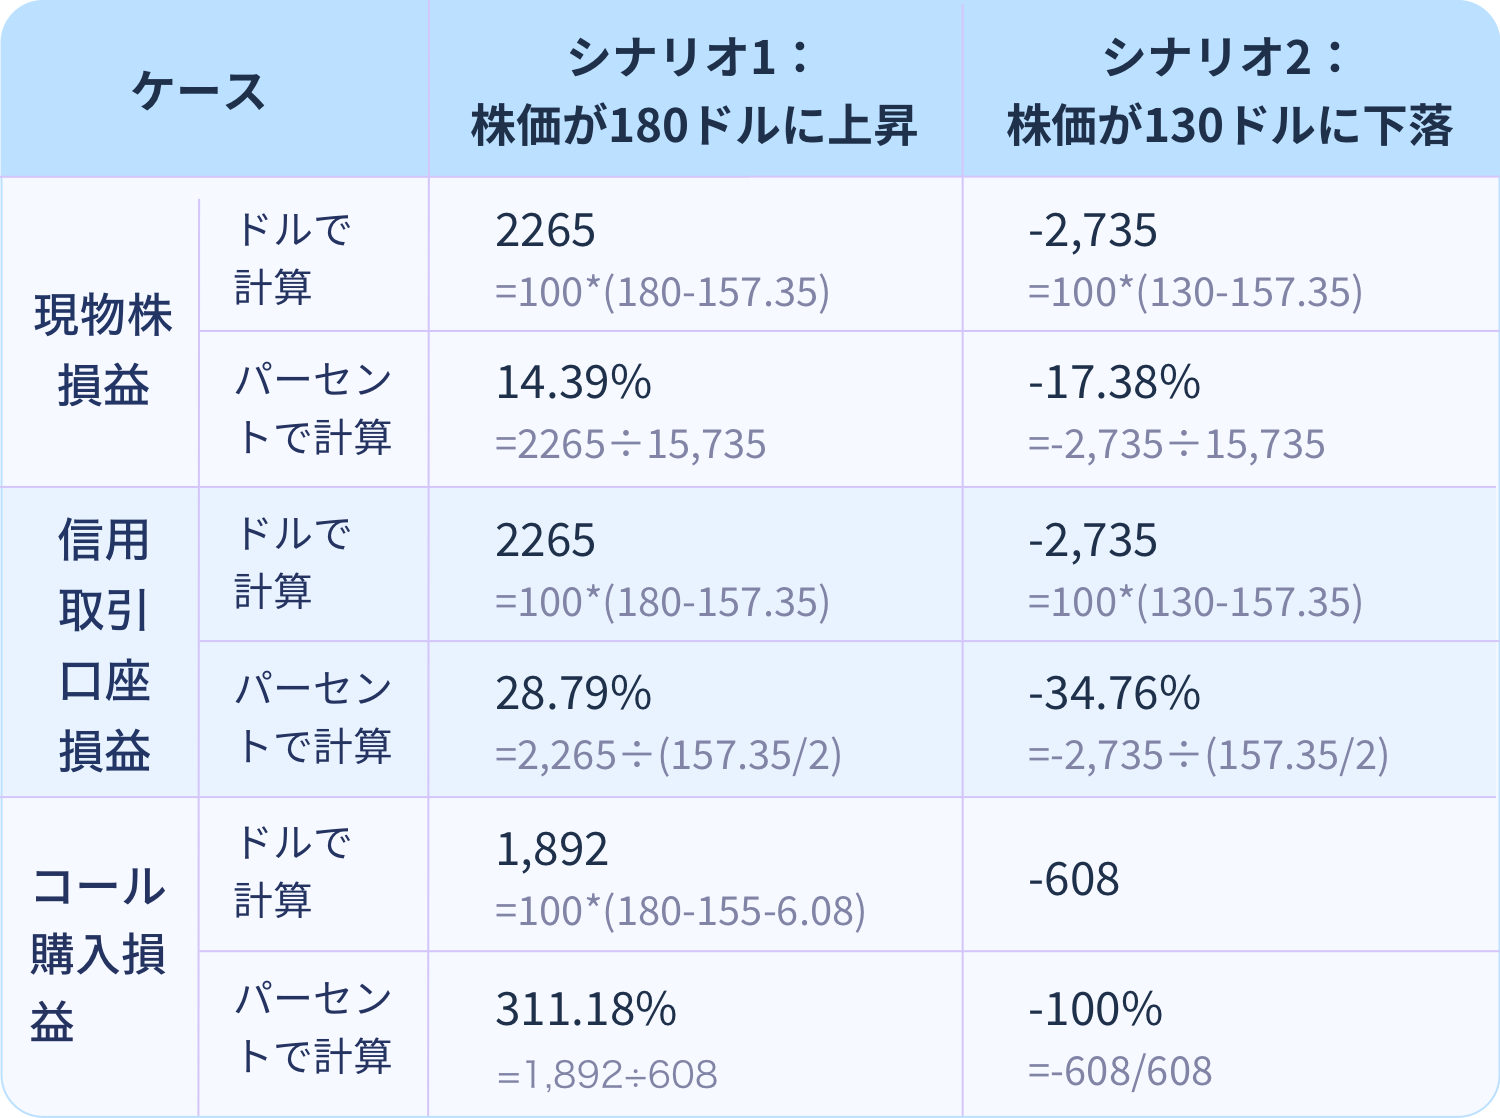Click the ケース header cell

pos(198,91)
